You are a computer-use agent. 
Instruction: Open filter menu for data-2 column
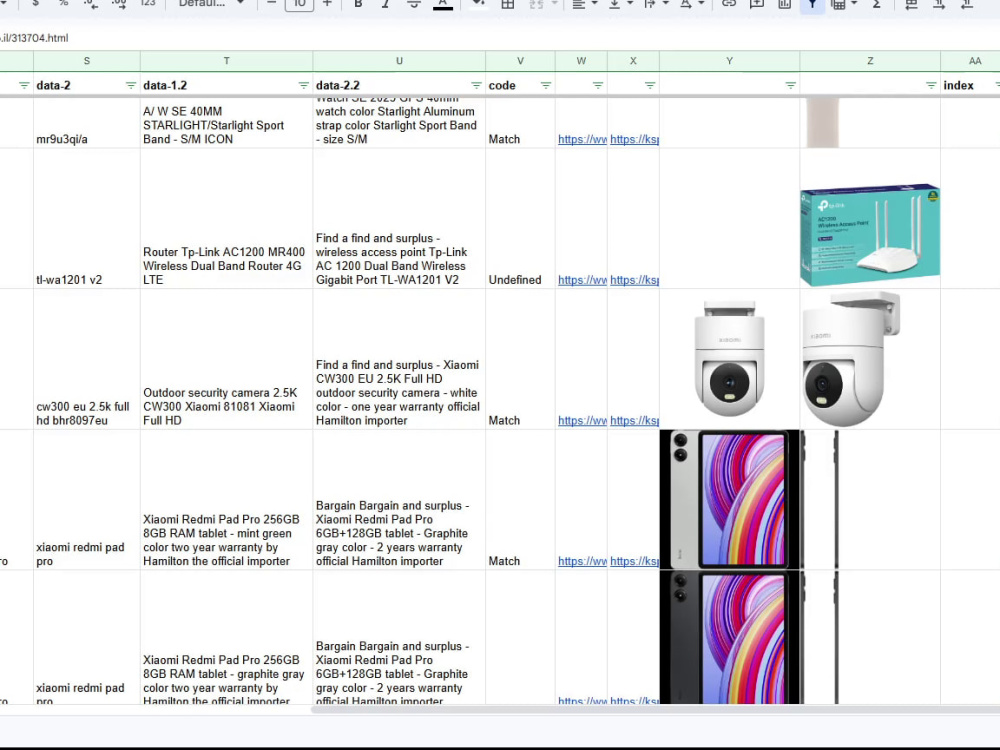point(131,85)
